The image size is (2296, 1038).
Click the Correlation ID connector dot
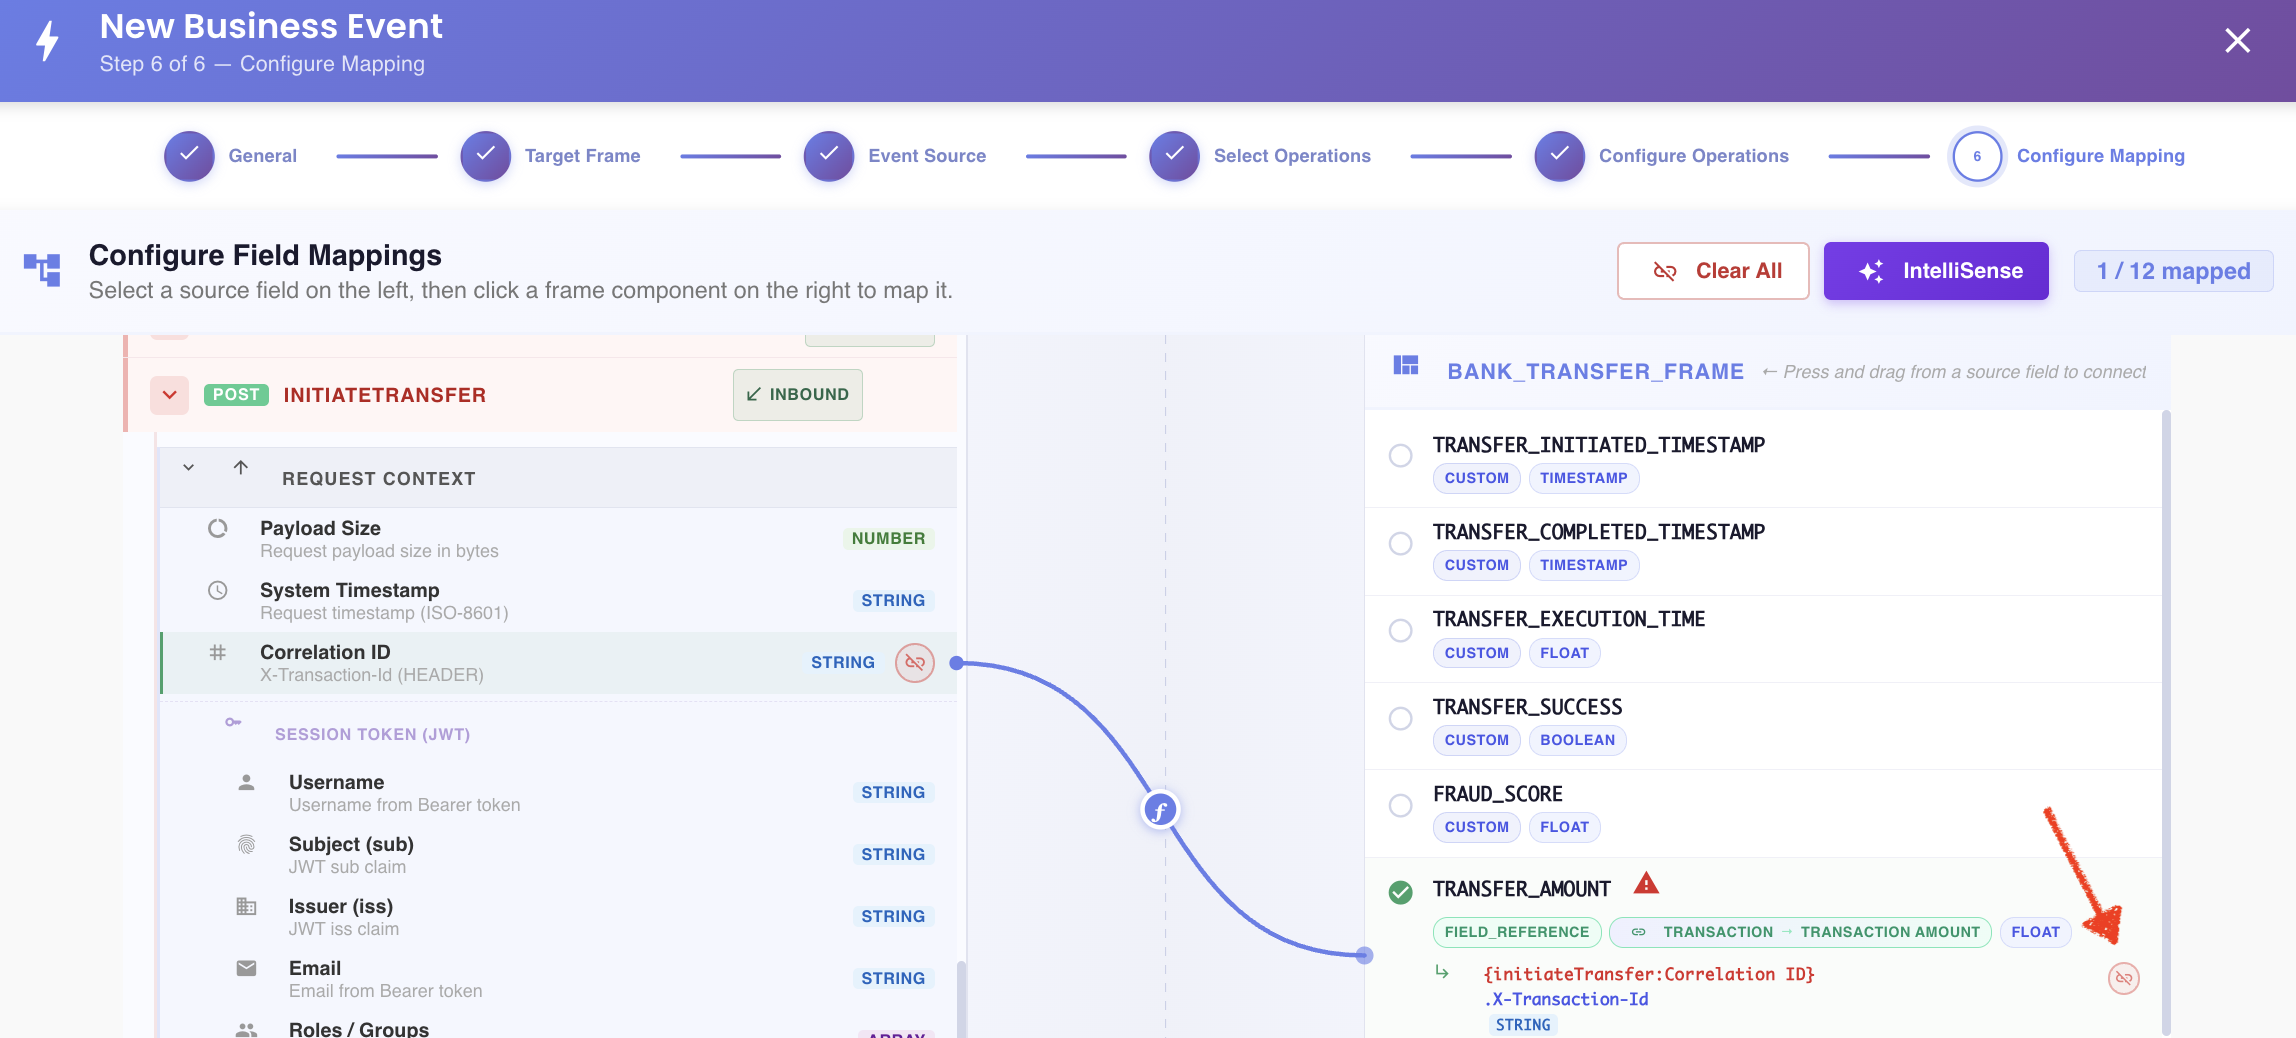(957, 663)
